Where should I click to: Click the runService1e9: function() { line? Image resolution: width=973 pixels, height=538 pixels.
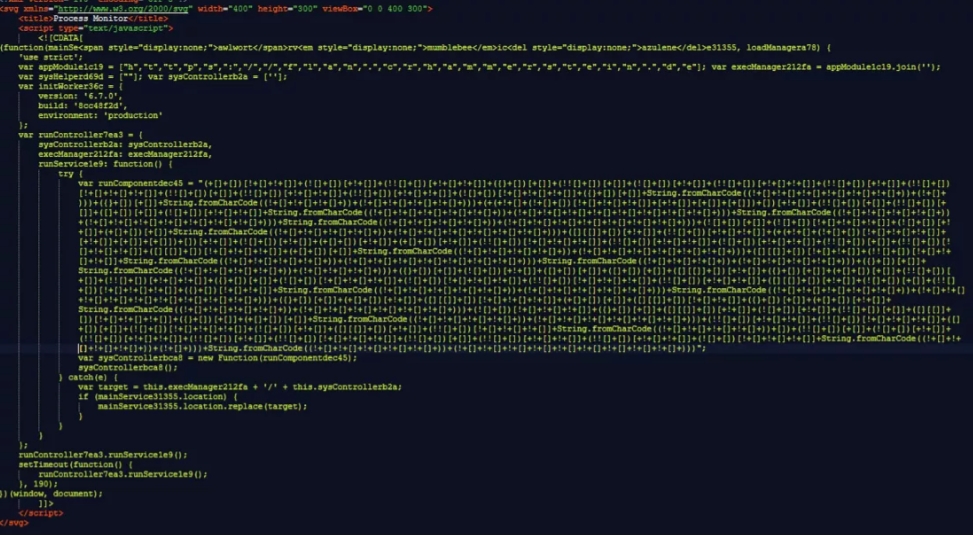coord(105,164)
